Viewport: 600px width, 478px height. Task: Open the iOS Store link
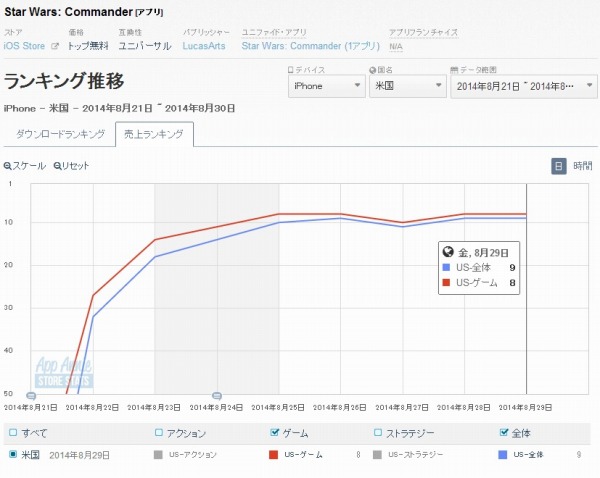(24, 46)
